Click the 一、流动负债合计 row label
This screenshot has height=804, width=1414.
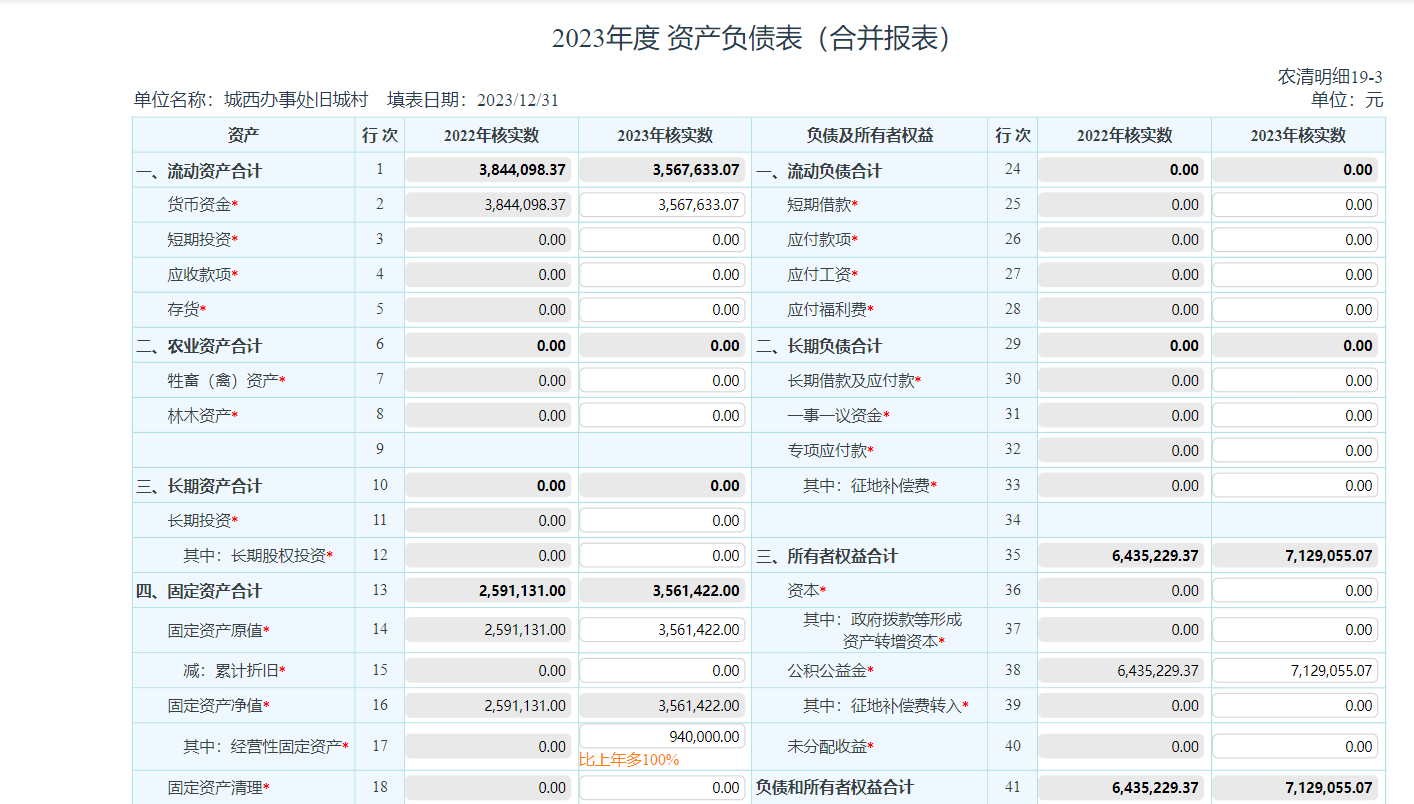tap(819, 171)
